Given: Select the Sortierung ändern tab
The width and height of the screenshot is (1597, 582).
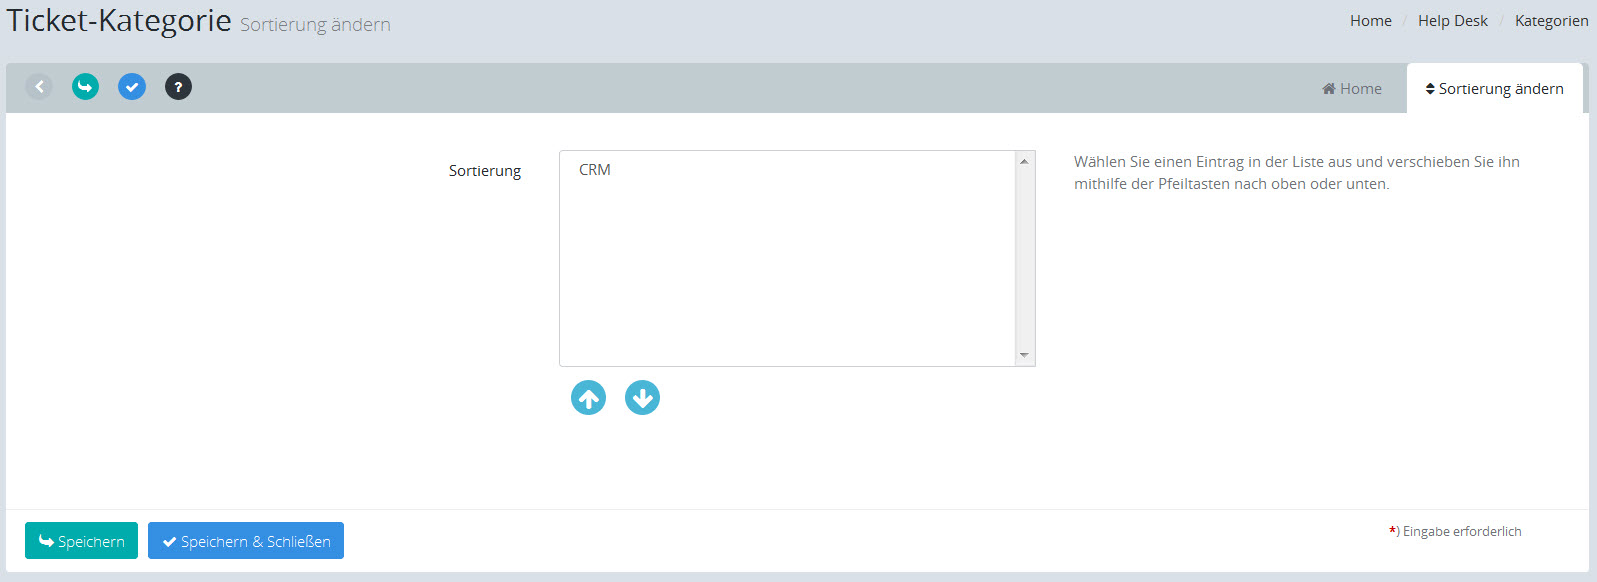Looking at the screenshot, I should click(1494, 89).
